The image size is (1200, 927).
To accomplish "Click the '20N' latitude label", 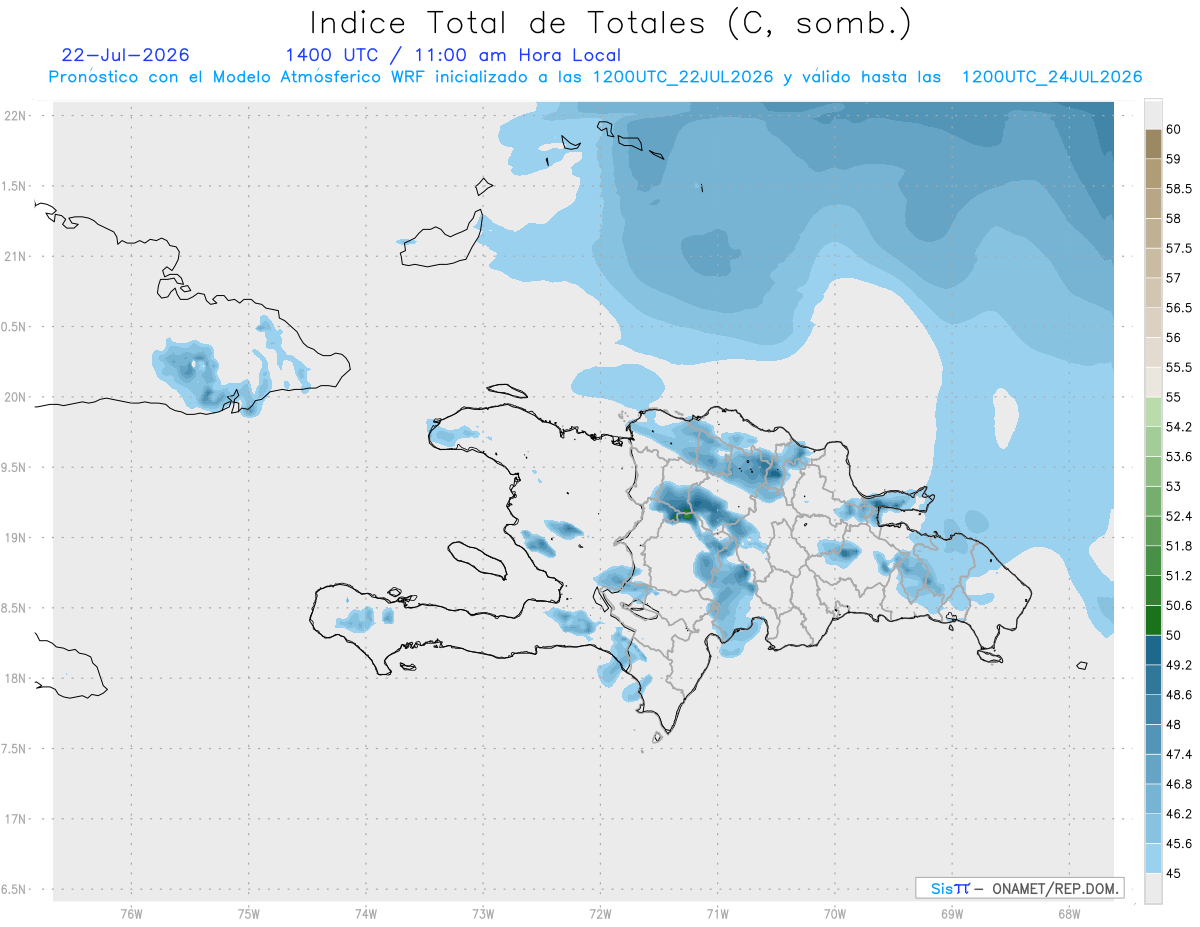I will tap(14, 397).
